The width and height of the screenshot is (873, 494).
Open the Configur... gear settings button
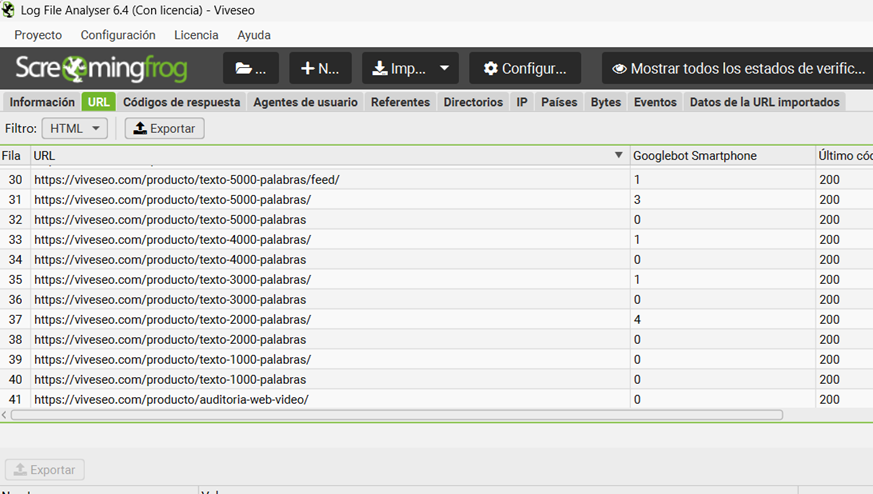(x=525, y=69)
